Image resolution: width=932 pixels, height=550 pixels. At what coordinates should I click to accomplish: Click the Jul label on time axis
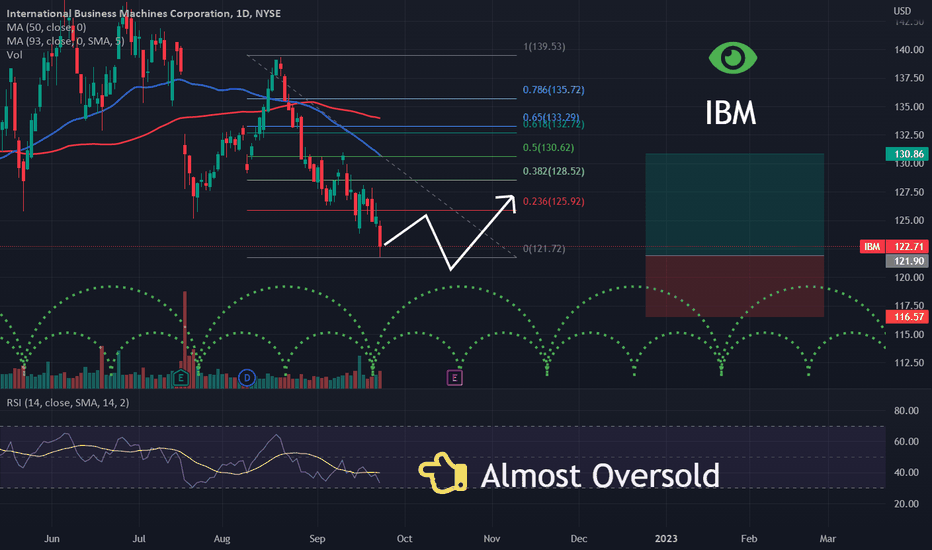pyautogui.click(x=138, y=538)
